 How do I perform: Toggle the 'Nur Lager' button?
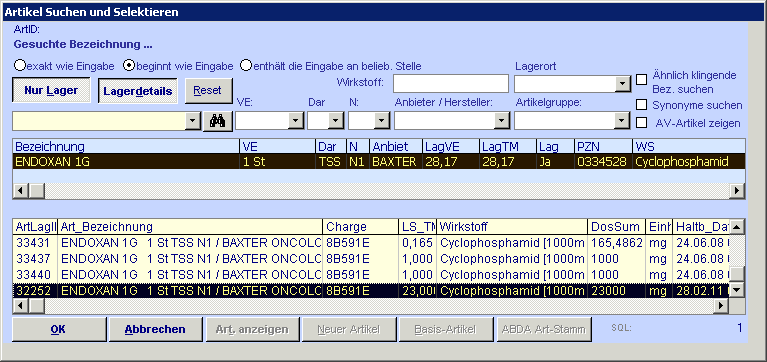(x=51, y=90)
